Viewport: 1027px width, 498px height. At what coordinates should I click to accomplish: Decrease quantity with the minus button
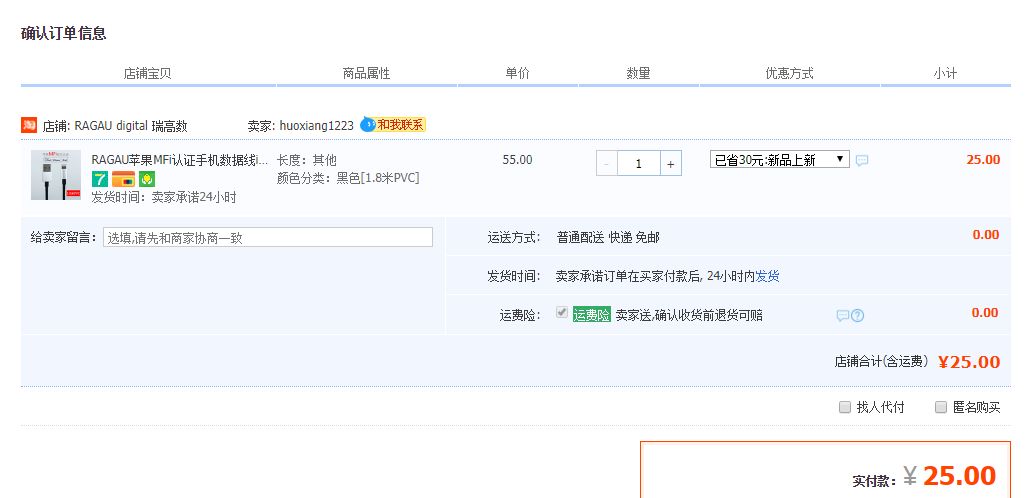(x=607, y=164)
